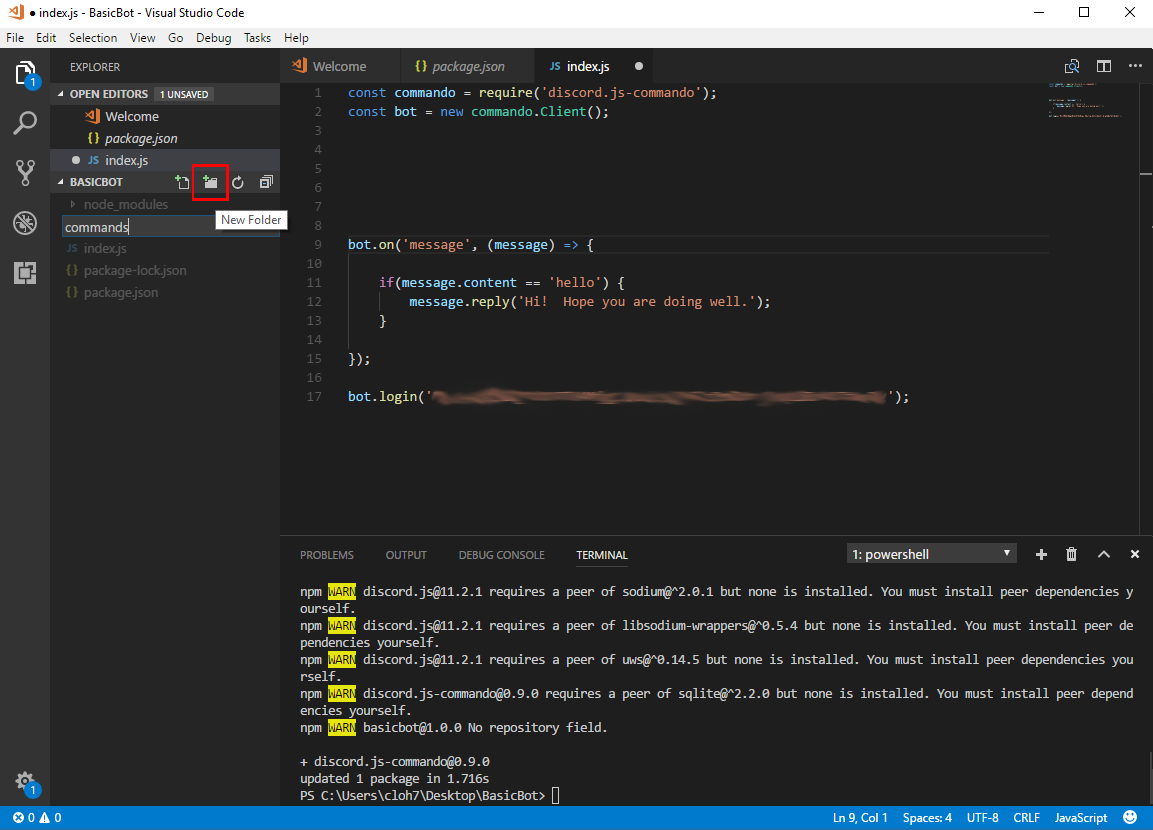The width and height of the screenshot is (1153, 830).
Task: Click the terminal prompt line
Action: click(429, 795)
